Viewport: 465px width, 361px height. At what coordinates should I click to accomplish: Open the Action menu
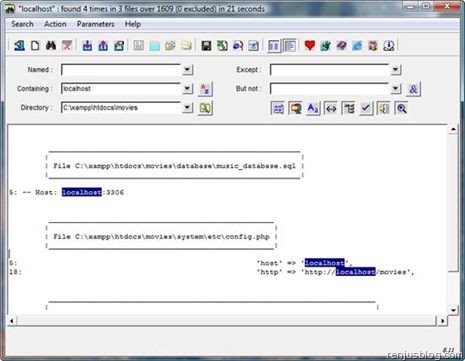tap(55, 24)
